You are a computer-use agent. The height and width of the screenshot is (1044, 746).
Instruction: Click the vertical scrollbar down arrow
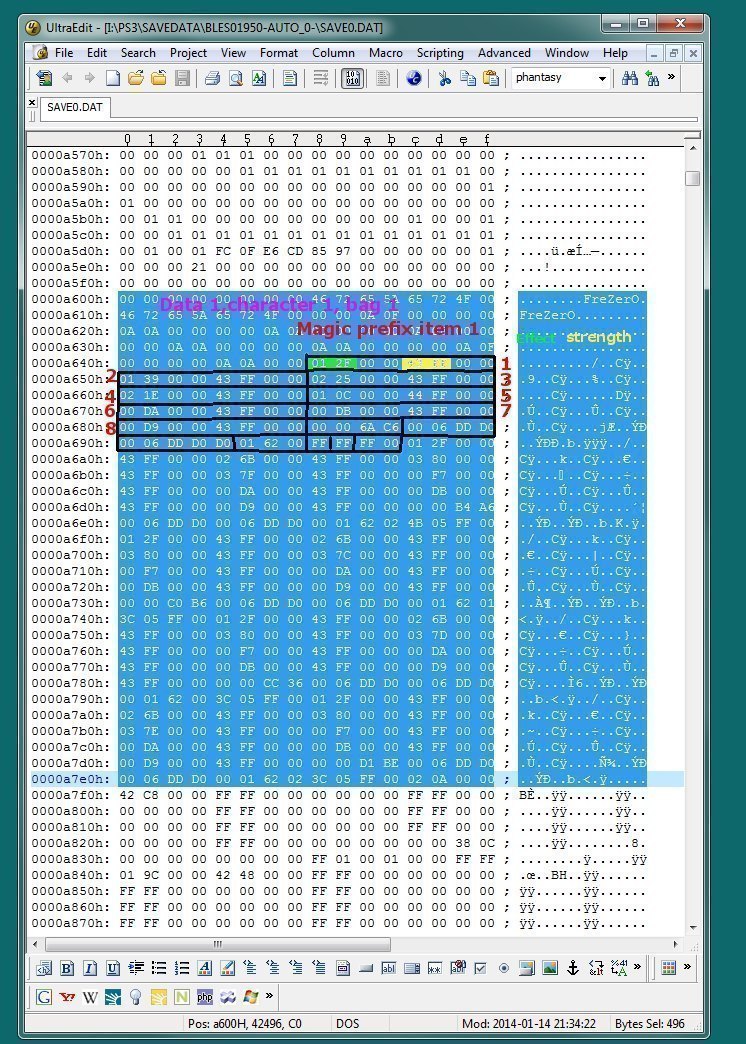[x=693, y=927]
